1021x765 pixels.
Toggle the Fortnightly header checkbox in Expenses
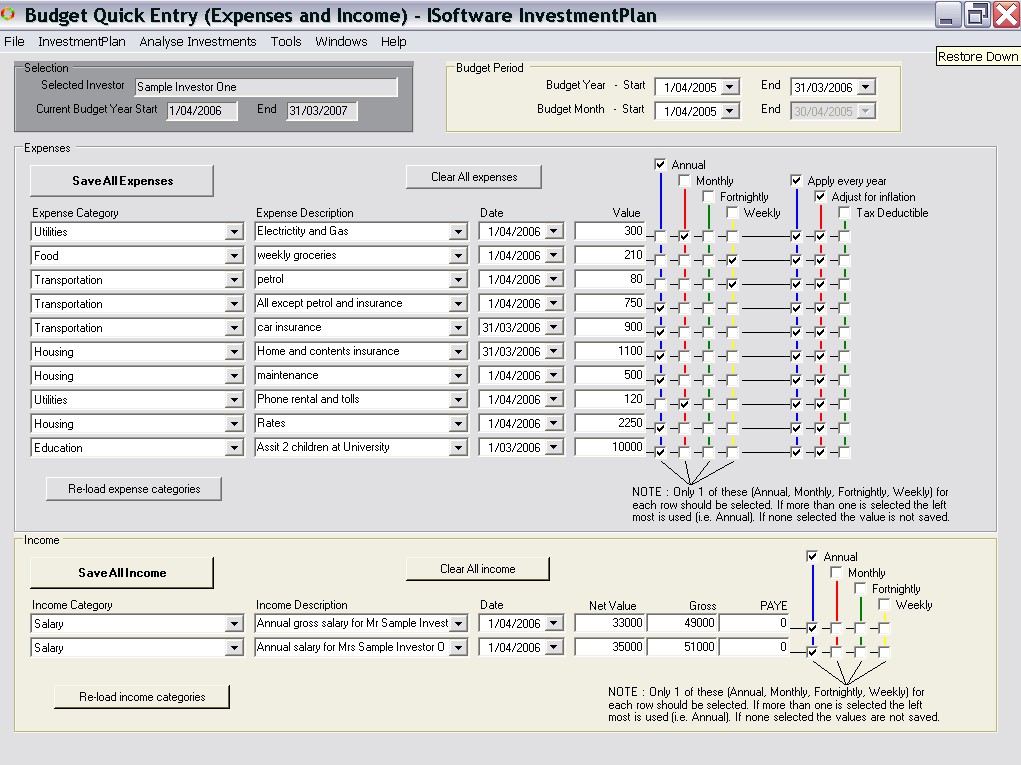click(x=708, y=196)
